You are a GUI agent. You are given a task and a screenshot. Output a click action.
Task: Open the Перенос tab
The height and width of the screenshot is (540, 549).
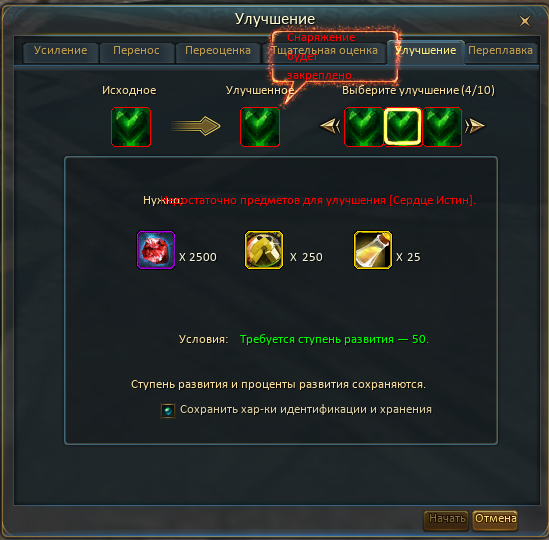click(136, 51)
